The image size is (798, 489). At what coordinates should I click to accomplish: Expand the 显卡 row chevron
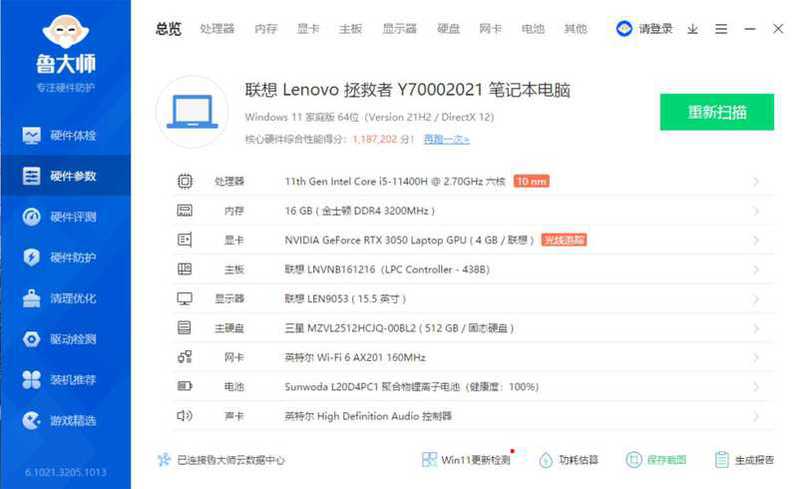756,240
